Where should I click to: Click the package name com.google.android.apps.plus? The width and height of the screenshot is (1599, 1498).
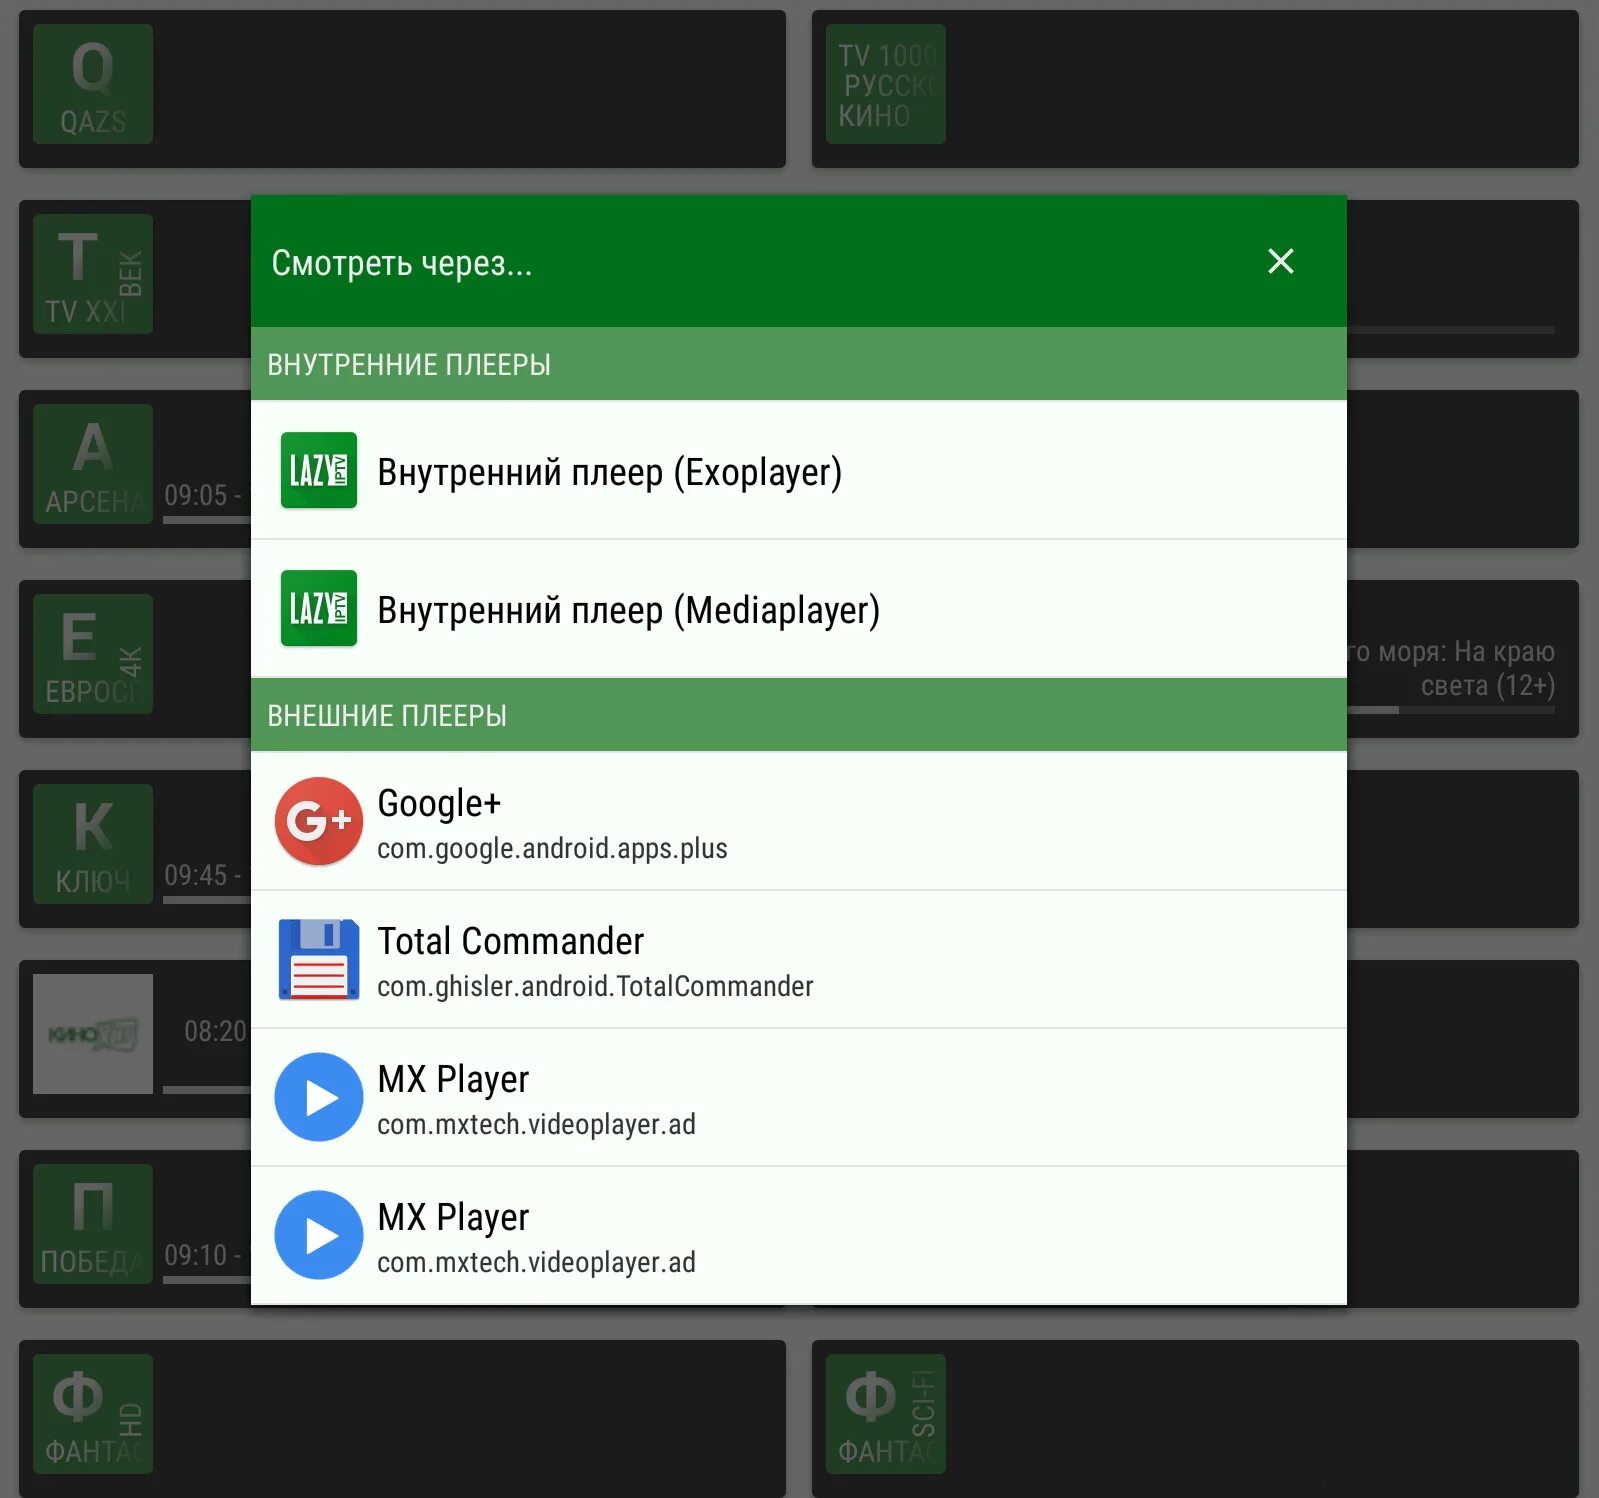point(552,849)
